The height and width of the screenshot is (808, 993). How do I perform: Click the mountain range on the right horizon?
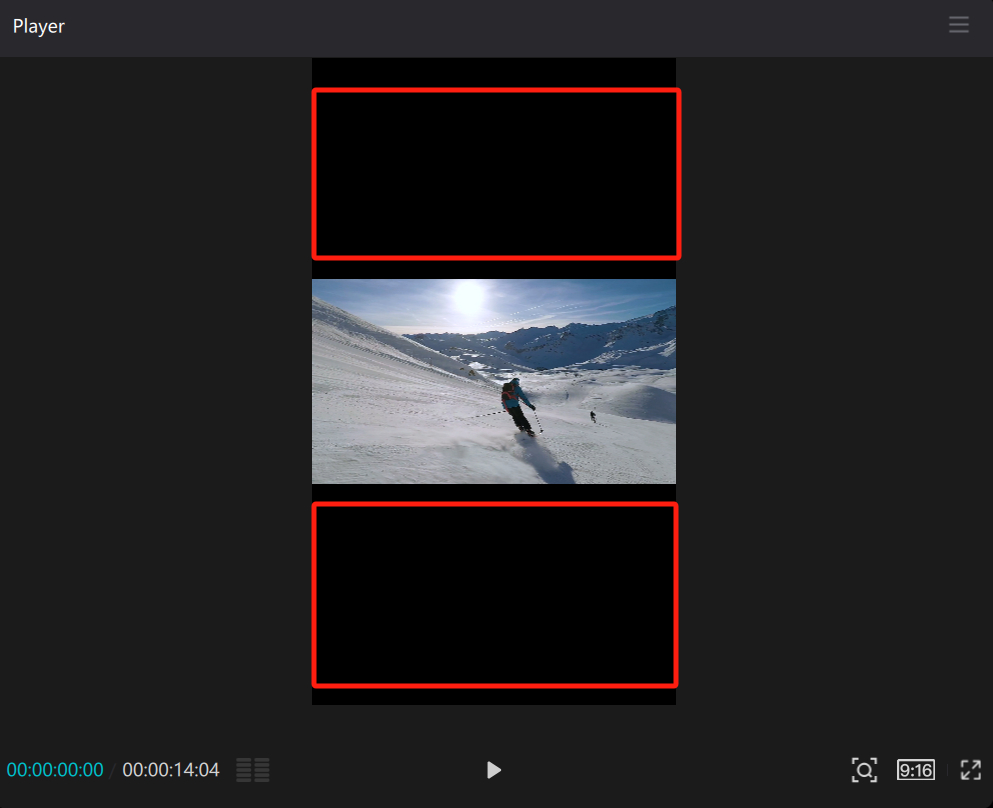click(x=620, y=335)
